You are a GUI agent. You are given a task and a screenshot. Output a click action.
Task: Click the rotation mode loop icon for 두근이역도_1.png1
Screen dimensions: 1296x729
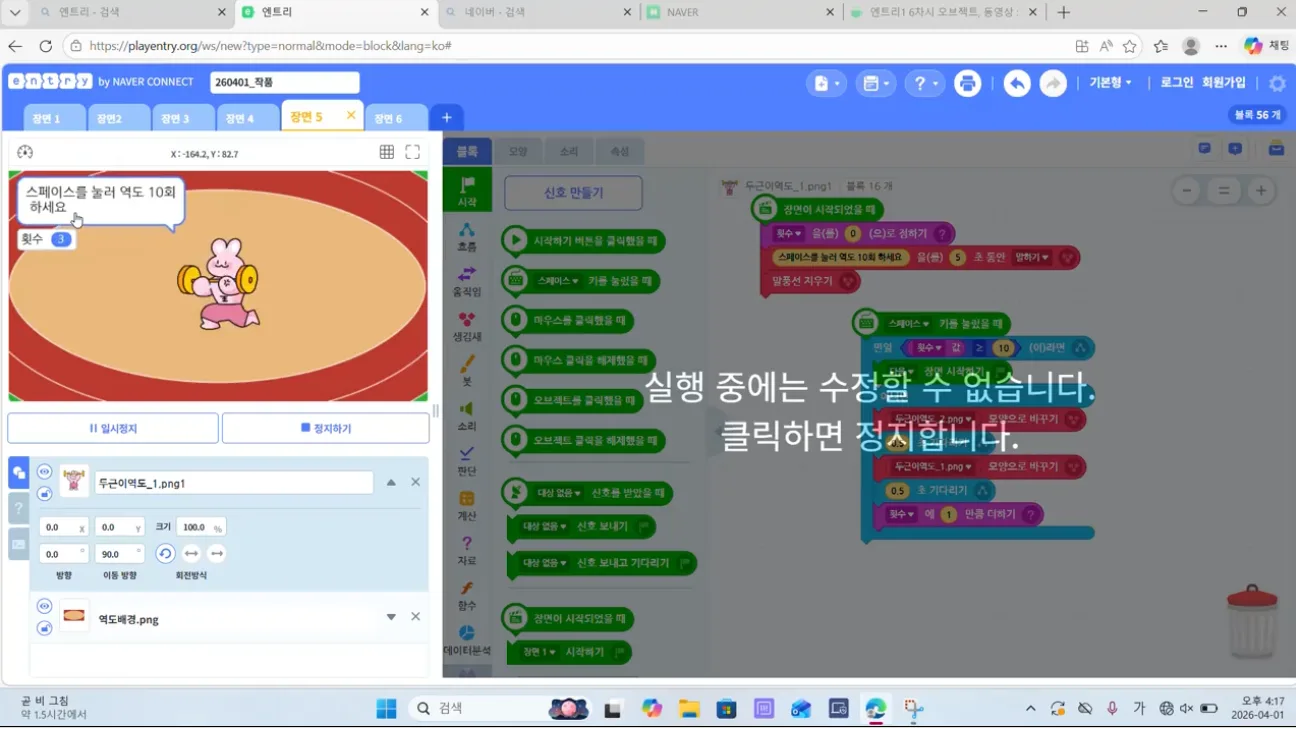pyautogui.click(x=165, y=553)
